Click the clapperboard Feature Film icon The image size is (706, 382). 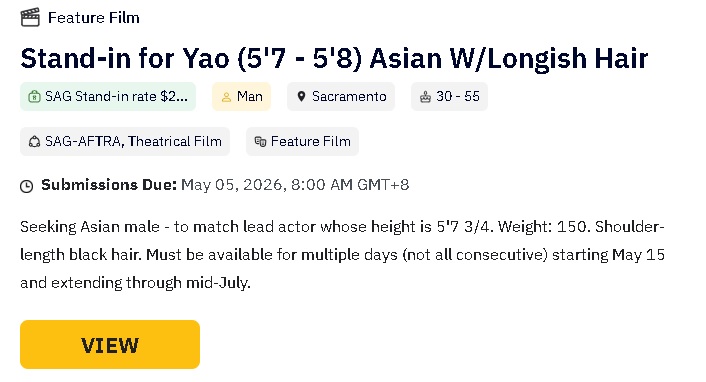tap(30, 18)
